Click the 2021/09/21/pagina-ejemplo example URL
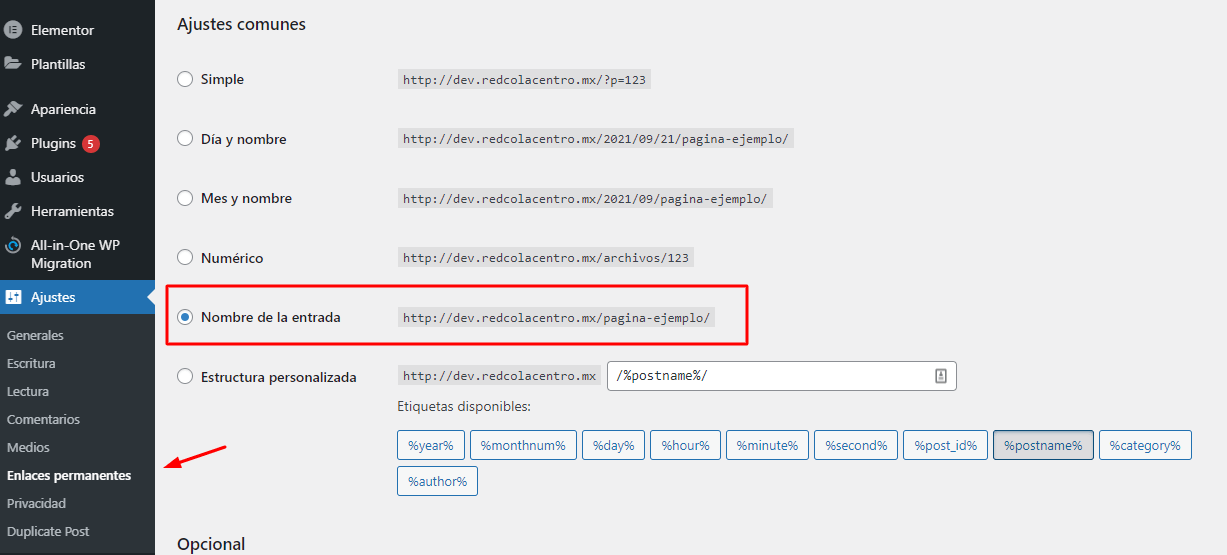 point(596,139)
